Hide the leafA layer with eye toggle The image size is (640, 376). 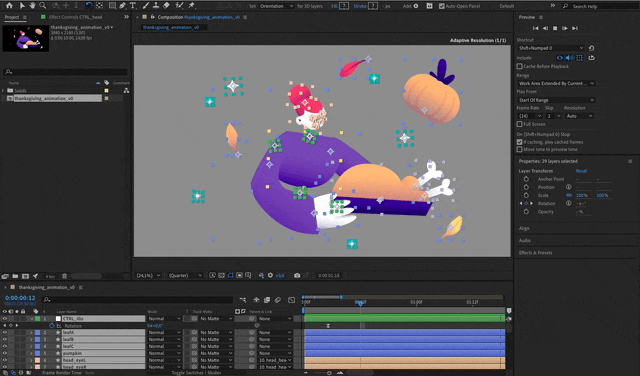tap(4, 332)
